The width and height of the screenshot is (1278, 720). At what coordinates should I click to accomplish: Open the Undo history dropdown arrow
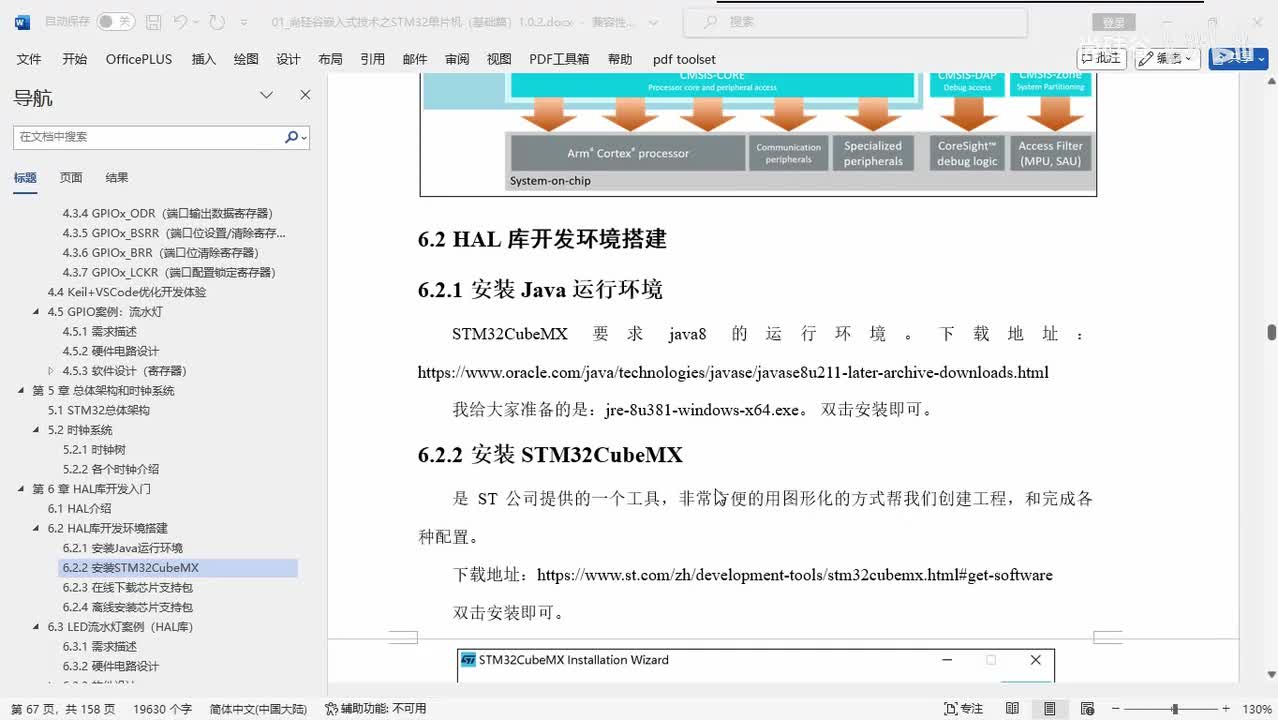point(197,21)
